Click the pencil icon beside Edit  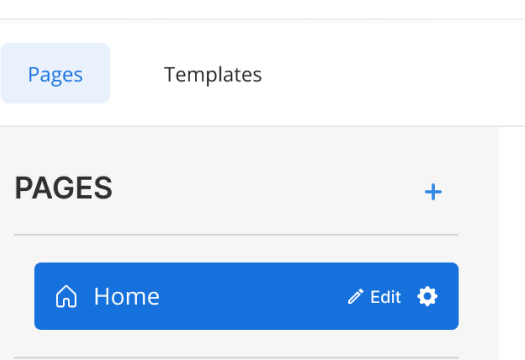click(355, 296)
